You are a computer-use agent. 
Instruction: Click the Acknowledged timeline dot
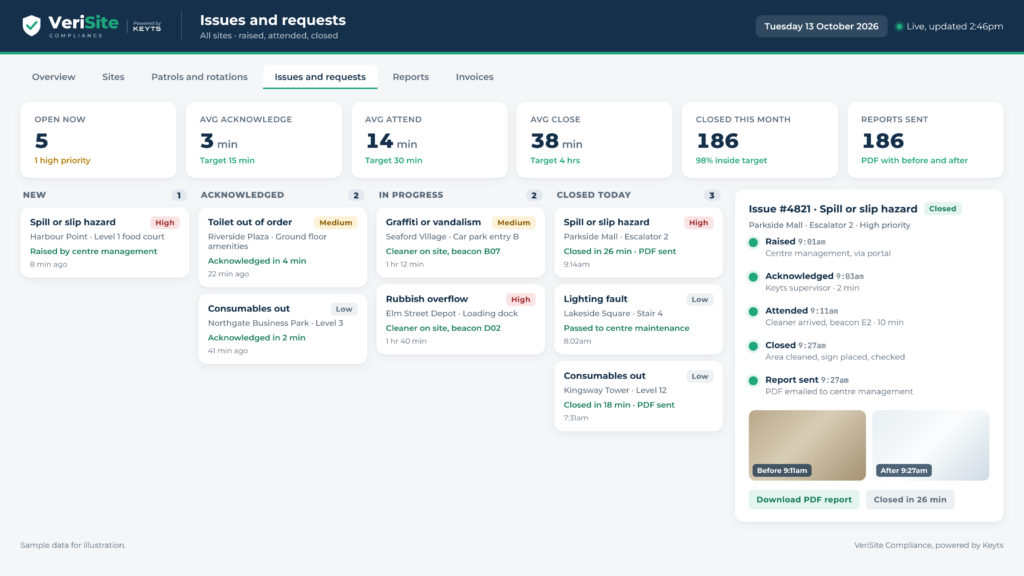click(753, 277)
